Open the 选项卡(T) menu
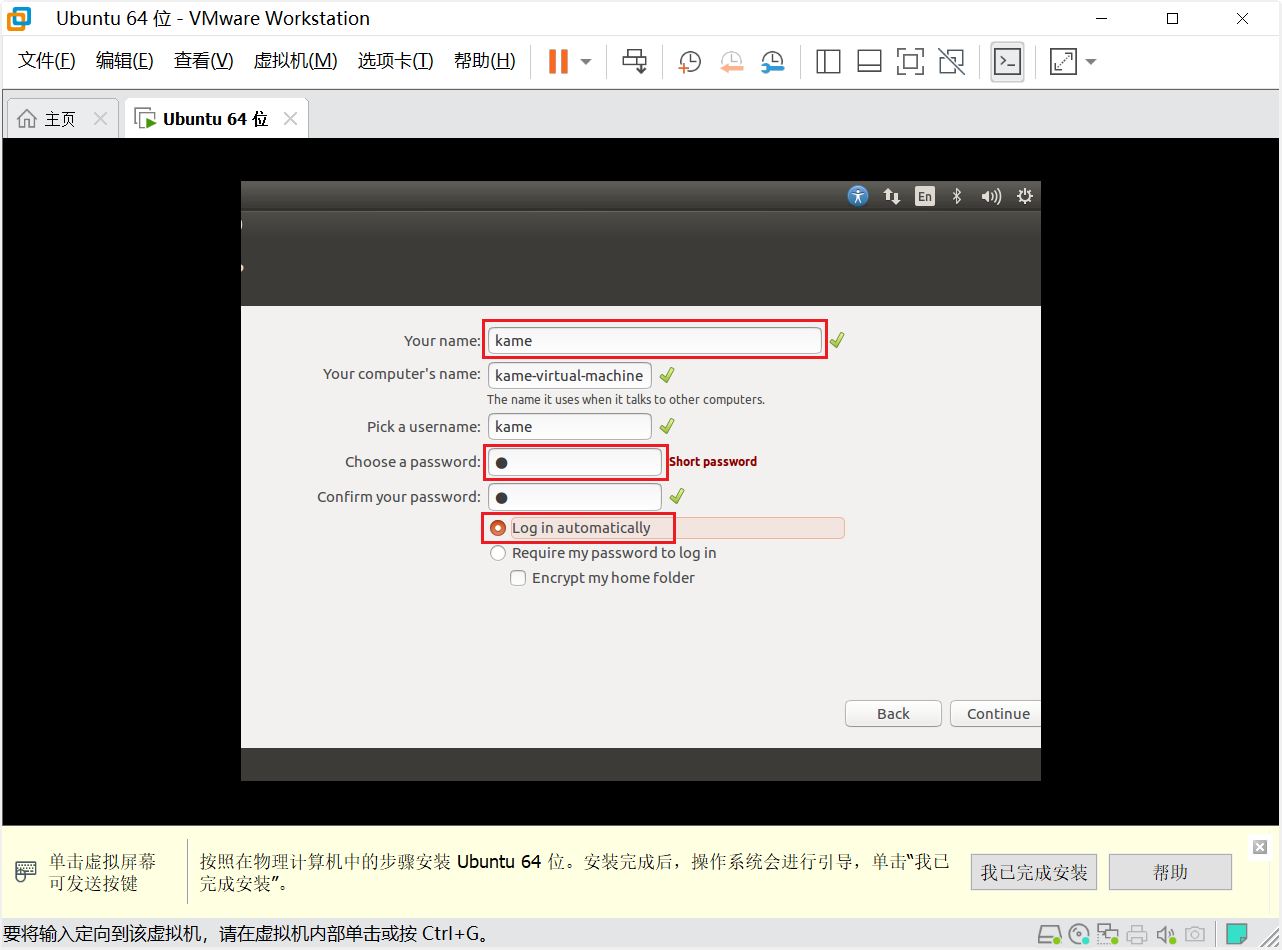The width and height of the screenshot is (1282, 950). pos(396,61)
